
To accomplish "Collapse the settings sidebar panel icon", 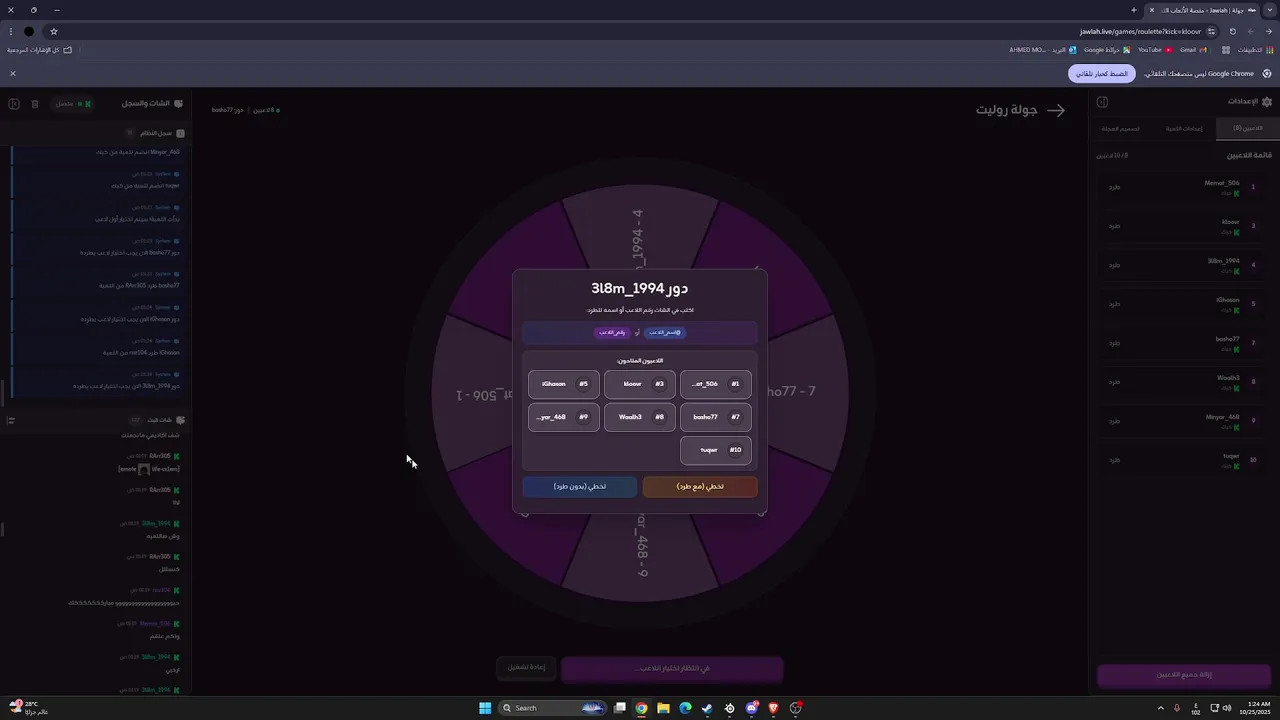I will [1102, 102].
